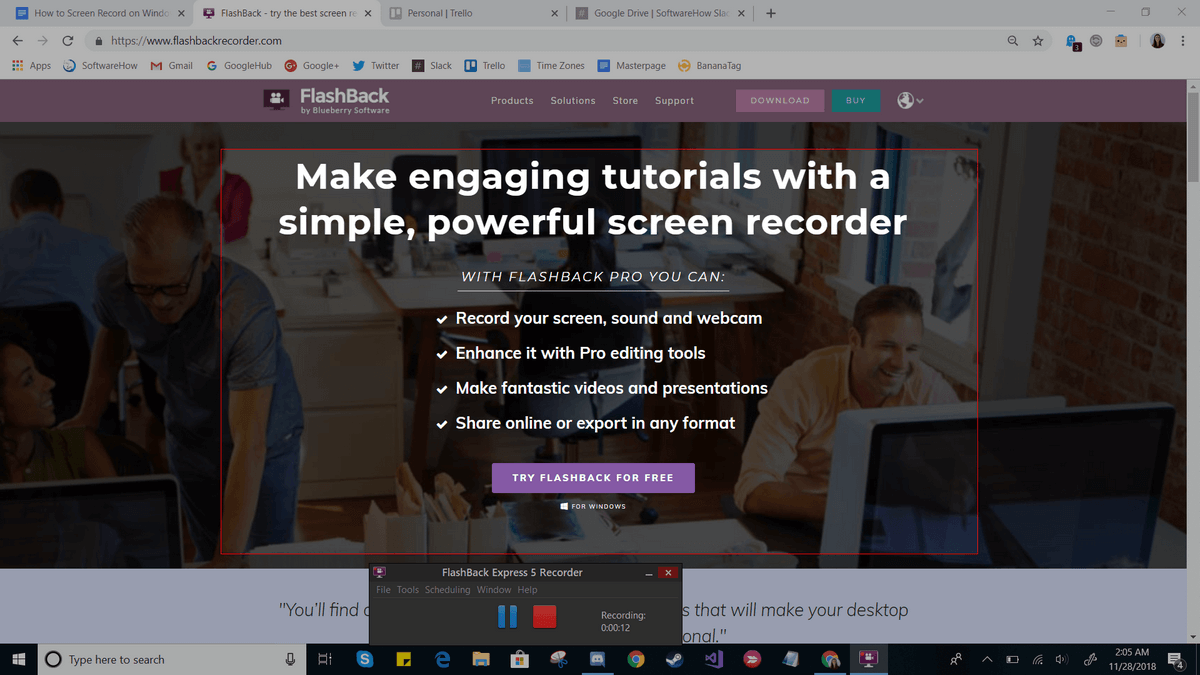The height and width of the screenshot is (675, 1200).
Task: Open the Support navigation link
Action: coord(674,101)
